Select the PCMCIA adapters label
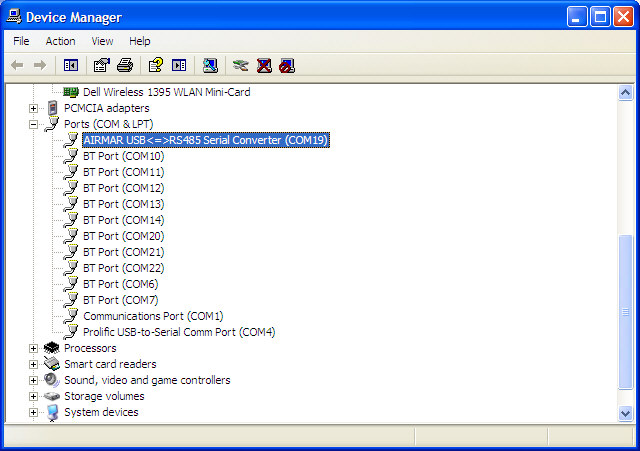This screenshot has height=451, width=640. 107,108
